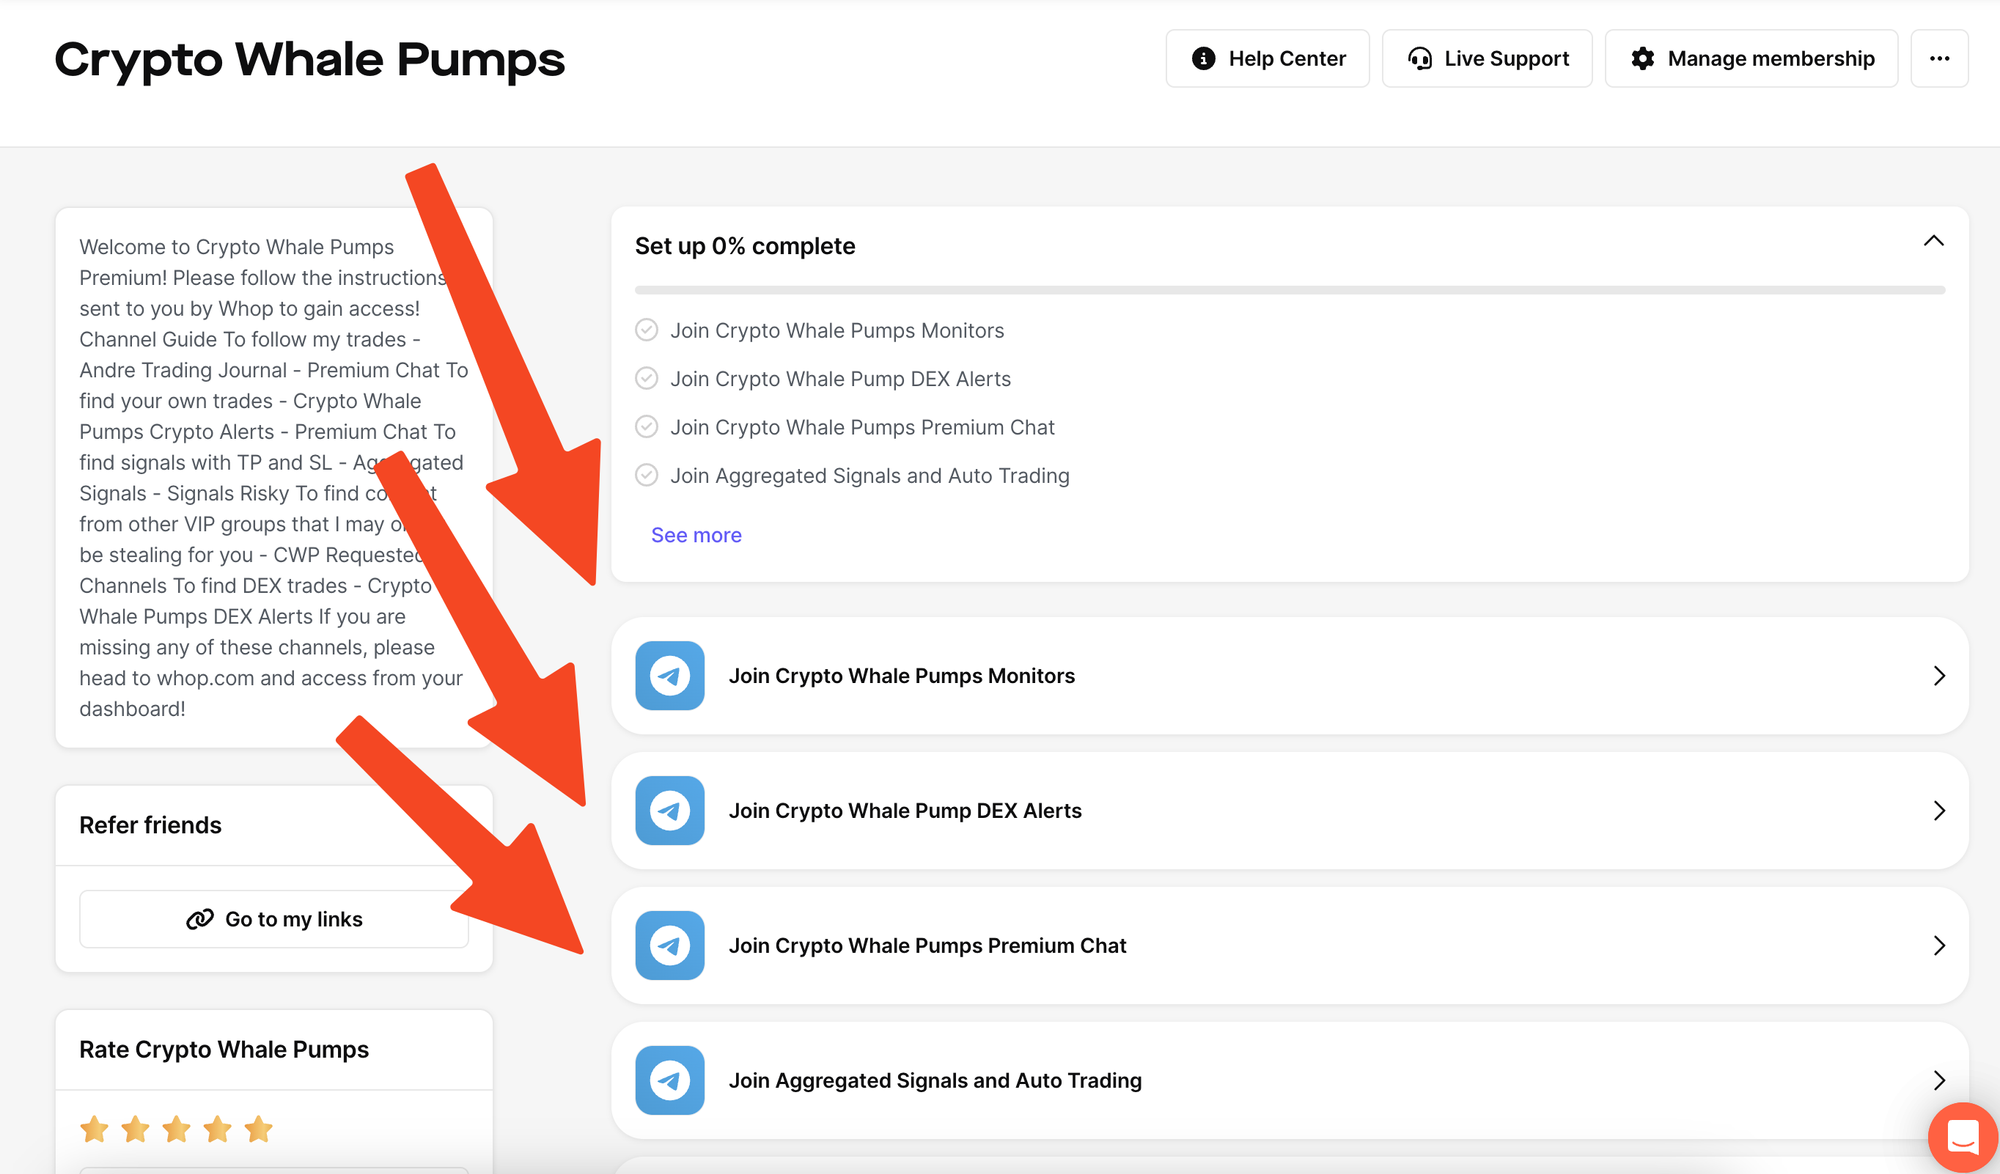Rate two stars for Crypto Whale Pumps
Screen dimensions: 2000x1174
(x=136, y=1129)
